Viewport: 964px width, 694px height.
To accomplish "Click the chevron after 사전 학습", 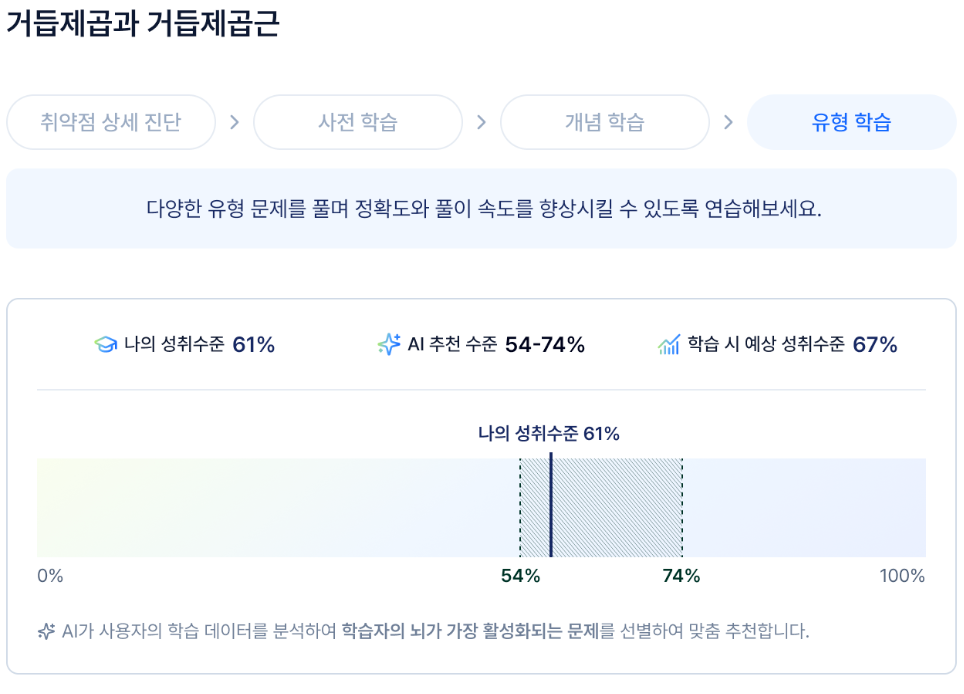I will (x=481, y=122).
